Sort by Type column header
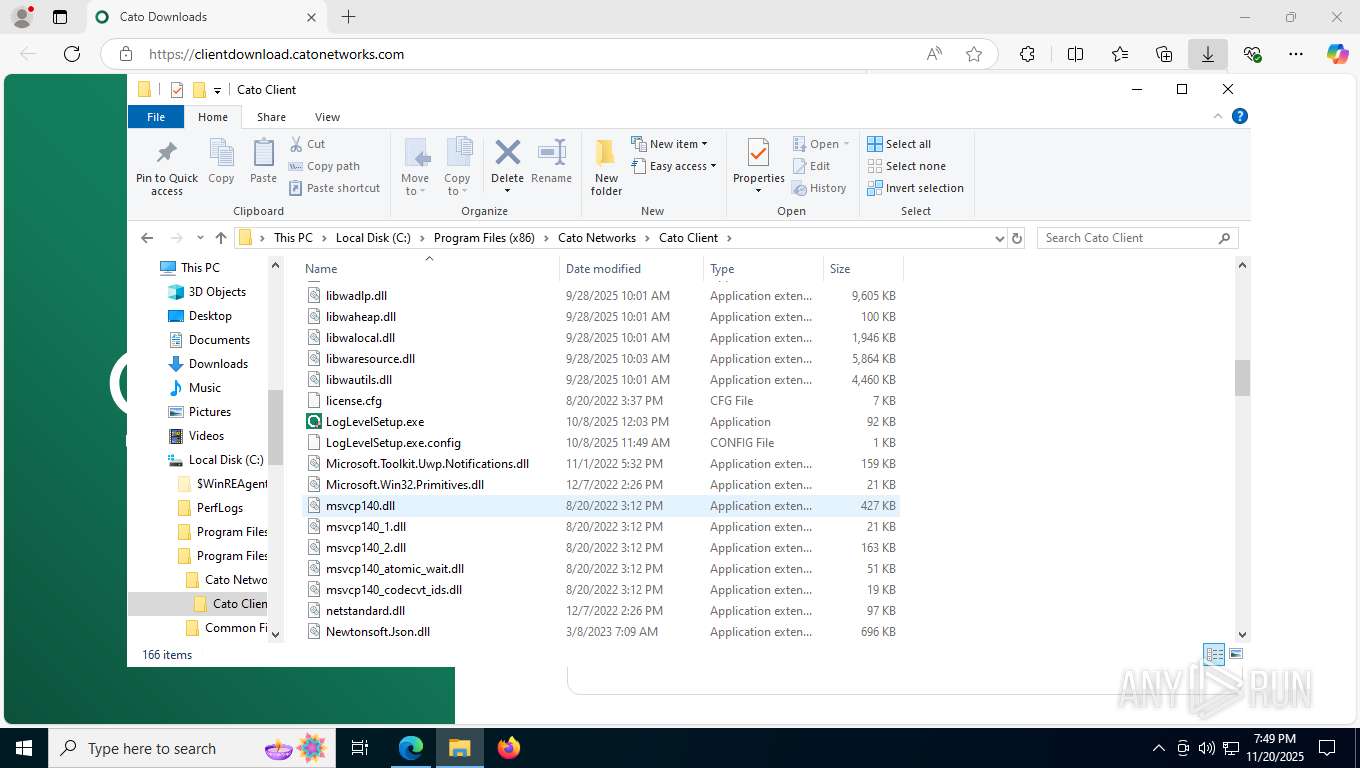This screenshot has width=1360, height=768. click(763, 268)
